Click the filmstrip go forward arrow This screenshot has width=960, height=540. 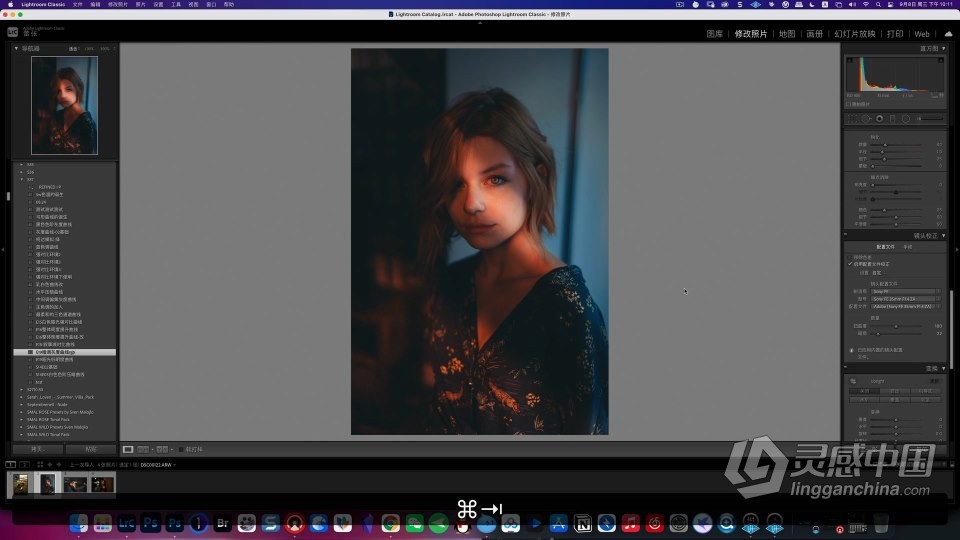pyautogui.click(x=59, y=465)
